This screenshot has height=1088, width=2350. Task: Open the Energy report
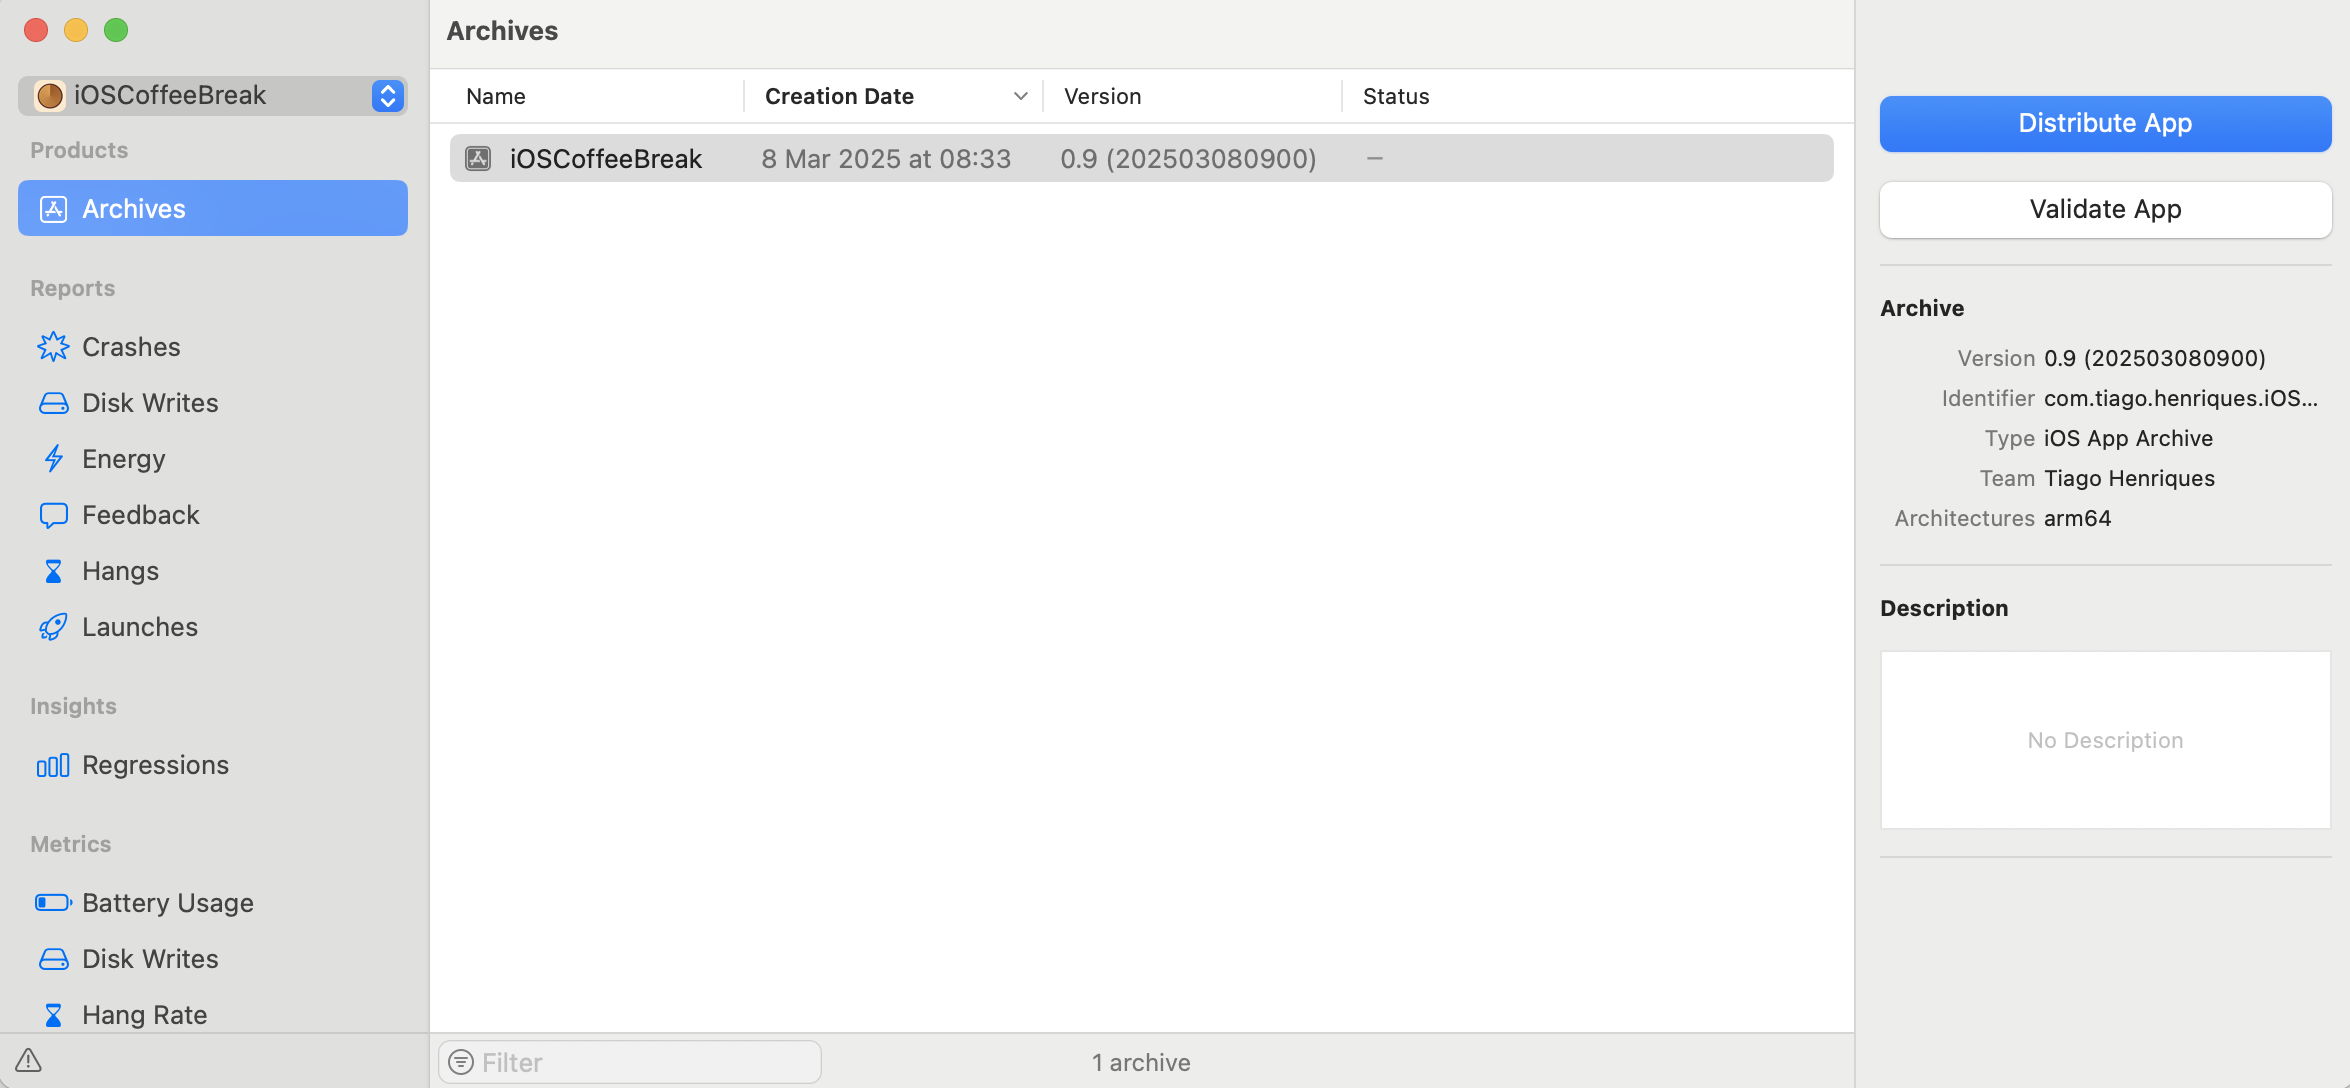[x=124, y=458]
